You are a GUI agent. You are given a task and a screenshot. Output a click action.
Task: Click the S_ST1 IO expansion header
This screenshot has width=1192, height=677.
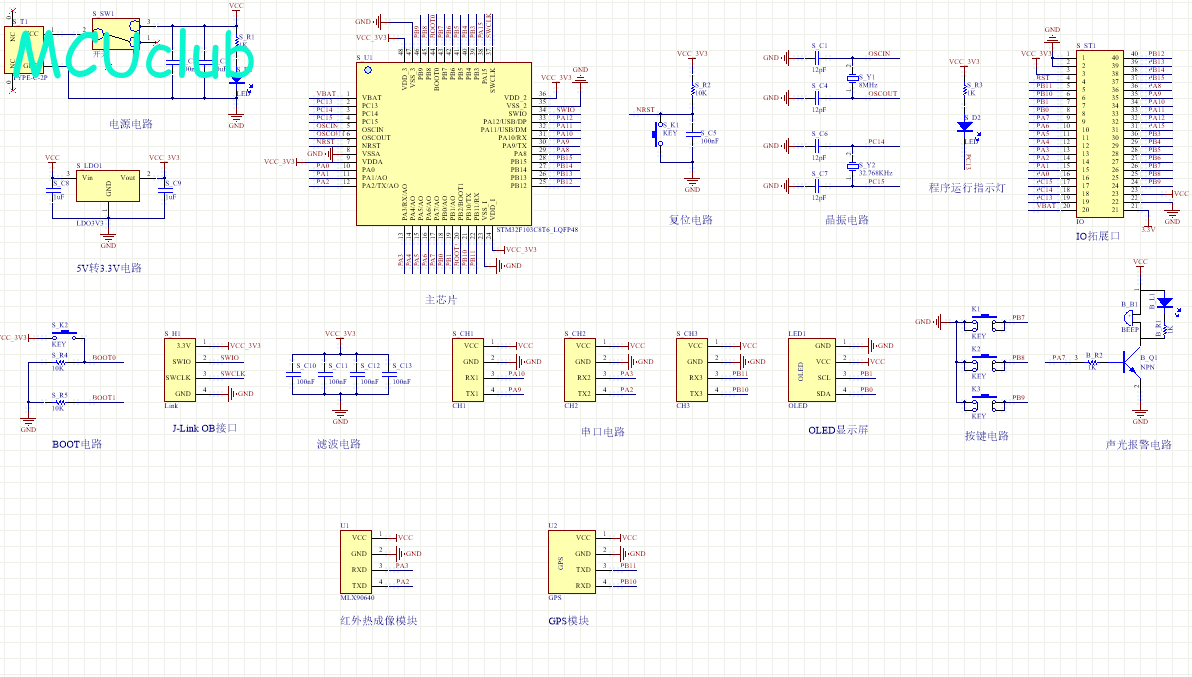tap(1100, 134)
